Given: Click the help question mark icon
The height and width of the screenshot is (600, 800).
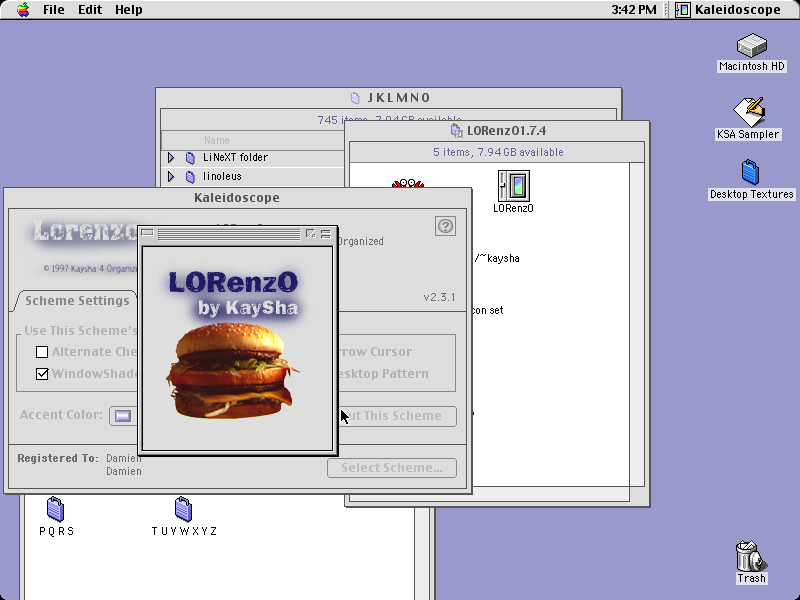Looking at the screenshot, I should tap(445, 226).
